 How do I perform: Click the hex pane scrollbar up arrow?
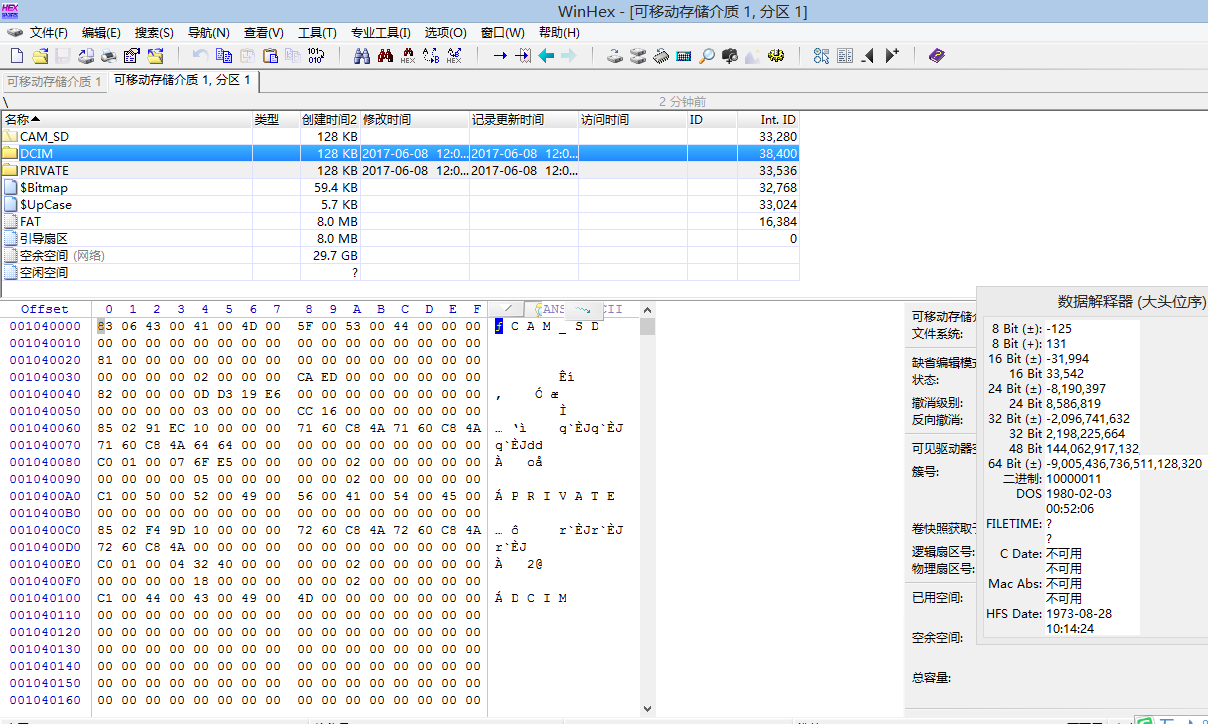click(x=647, y=309)
